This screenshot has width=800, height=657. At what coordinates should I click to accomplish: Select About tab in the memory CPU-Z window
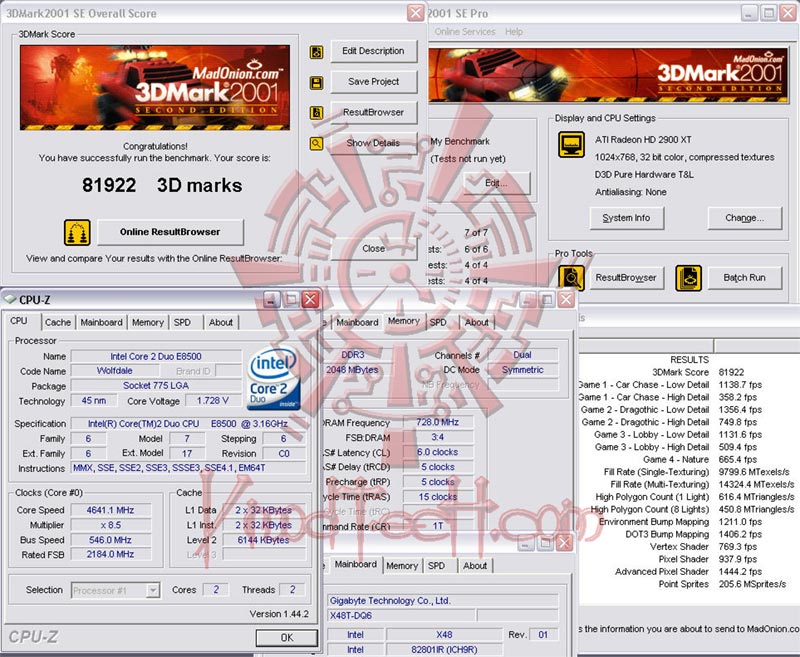[477, 322]
